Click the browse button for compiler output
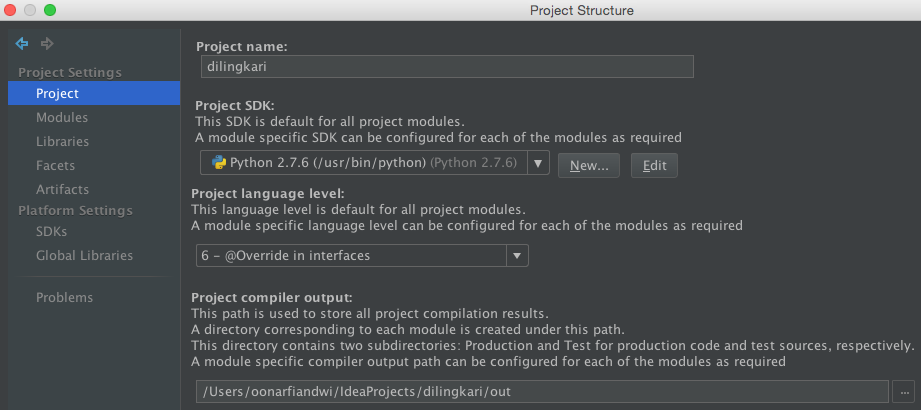This screenshot has width=921, height=410. (905, 392)
